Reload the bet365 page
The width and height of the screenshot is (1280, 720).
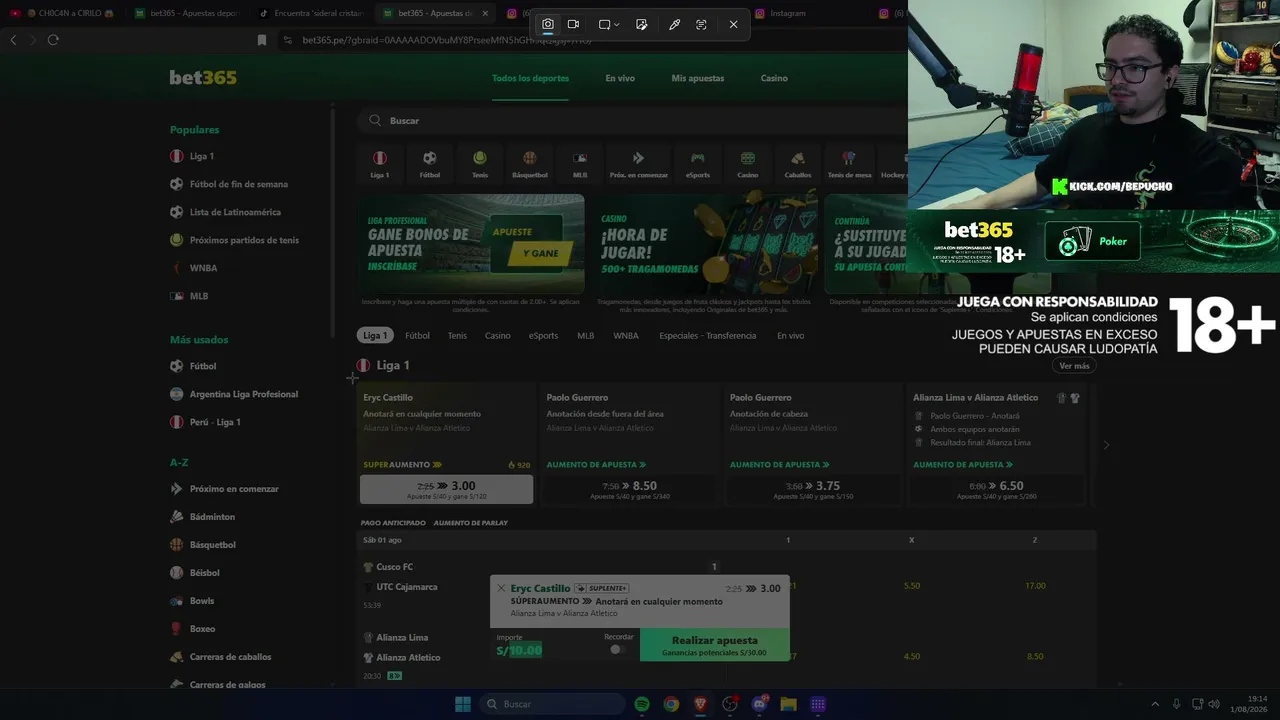53,40
